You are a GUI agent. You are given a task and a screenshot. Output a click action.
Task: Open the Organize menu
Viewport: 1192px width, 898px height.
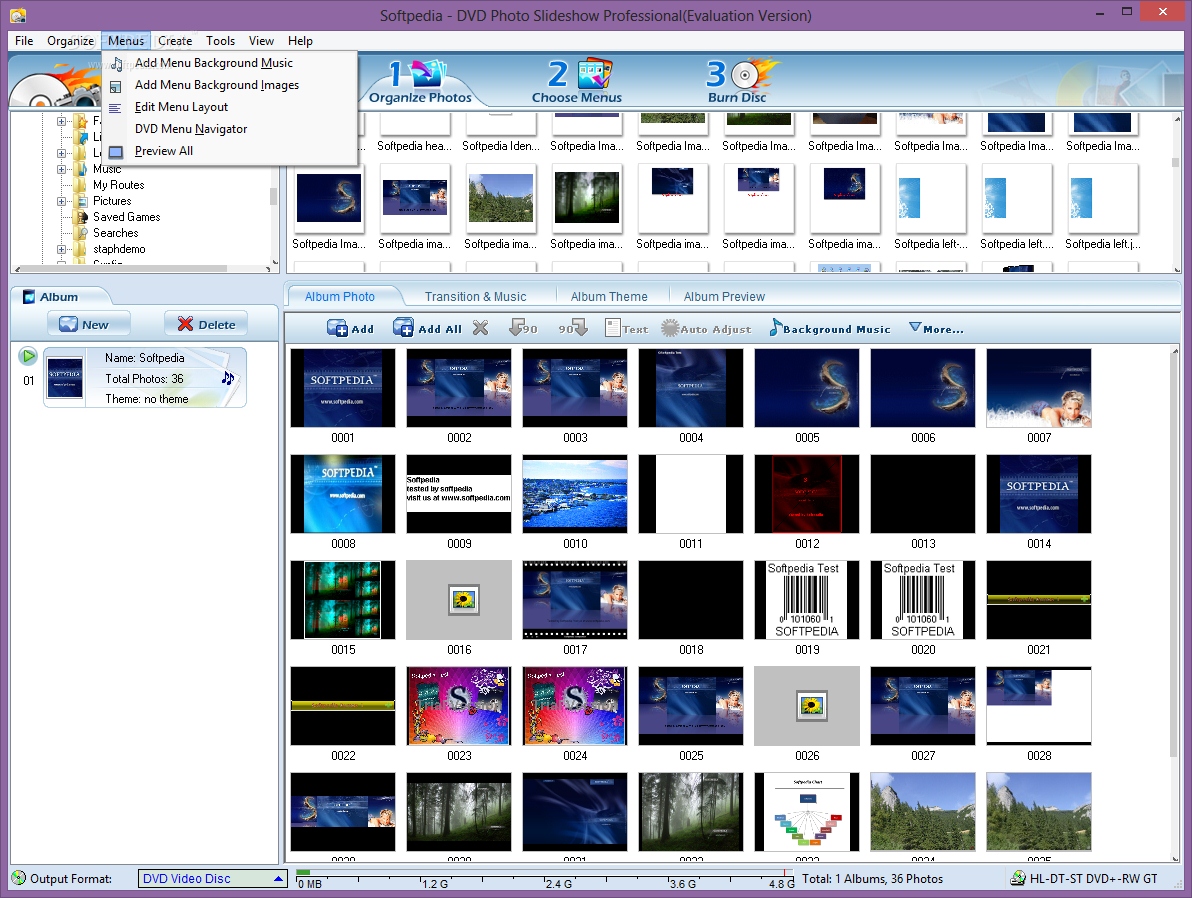(x=71, y=40)
